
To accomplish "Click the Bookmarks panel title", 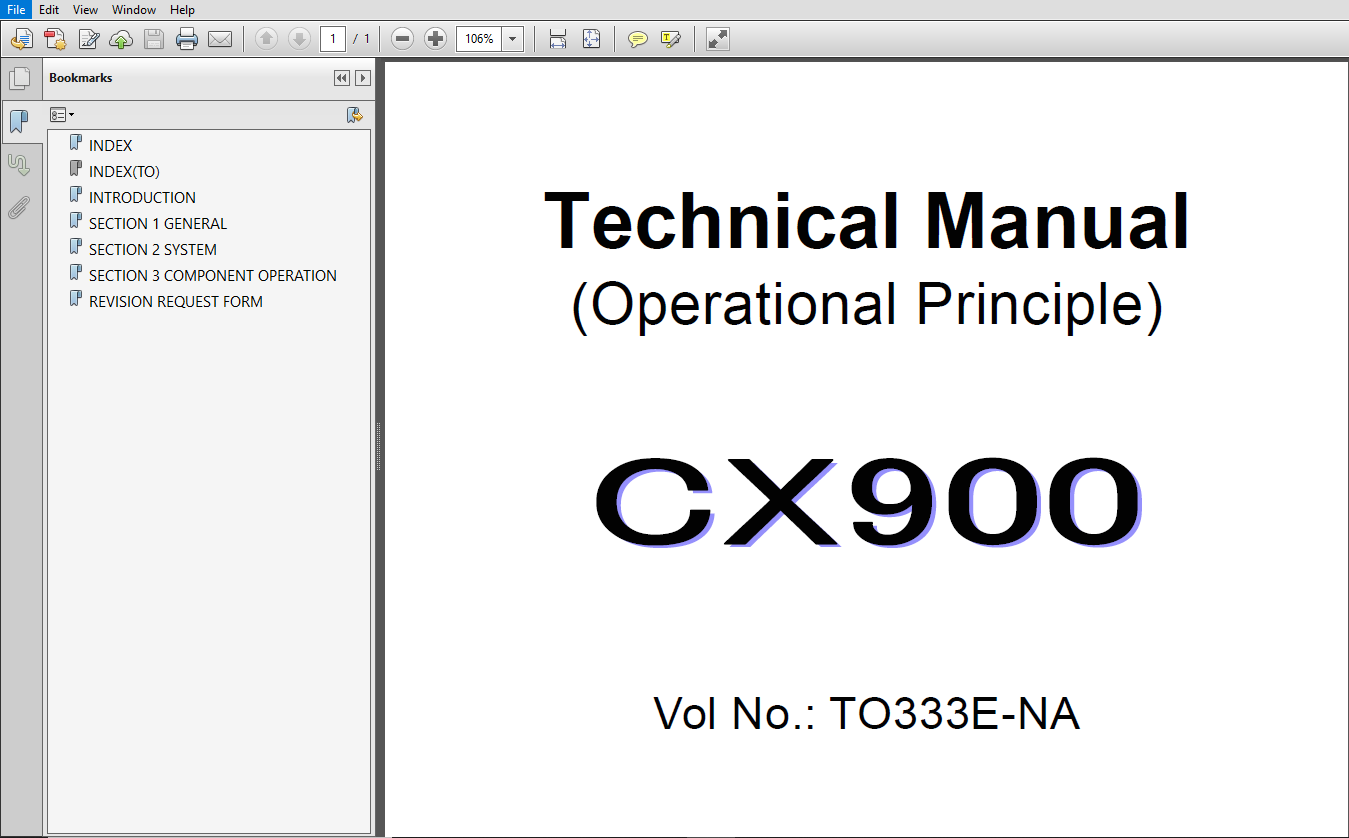I will [81, 78].
